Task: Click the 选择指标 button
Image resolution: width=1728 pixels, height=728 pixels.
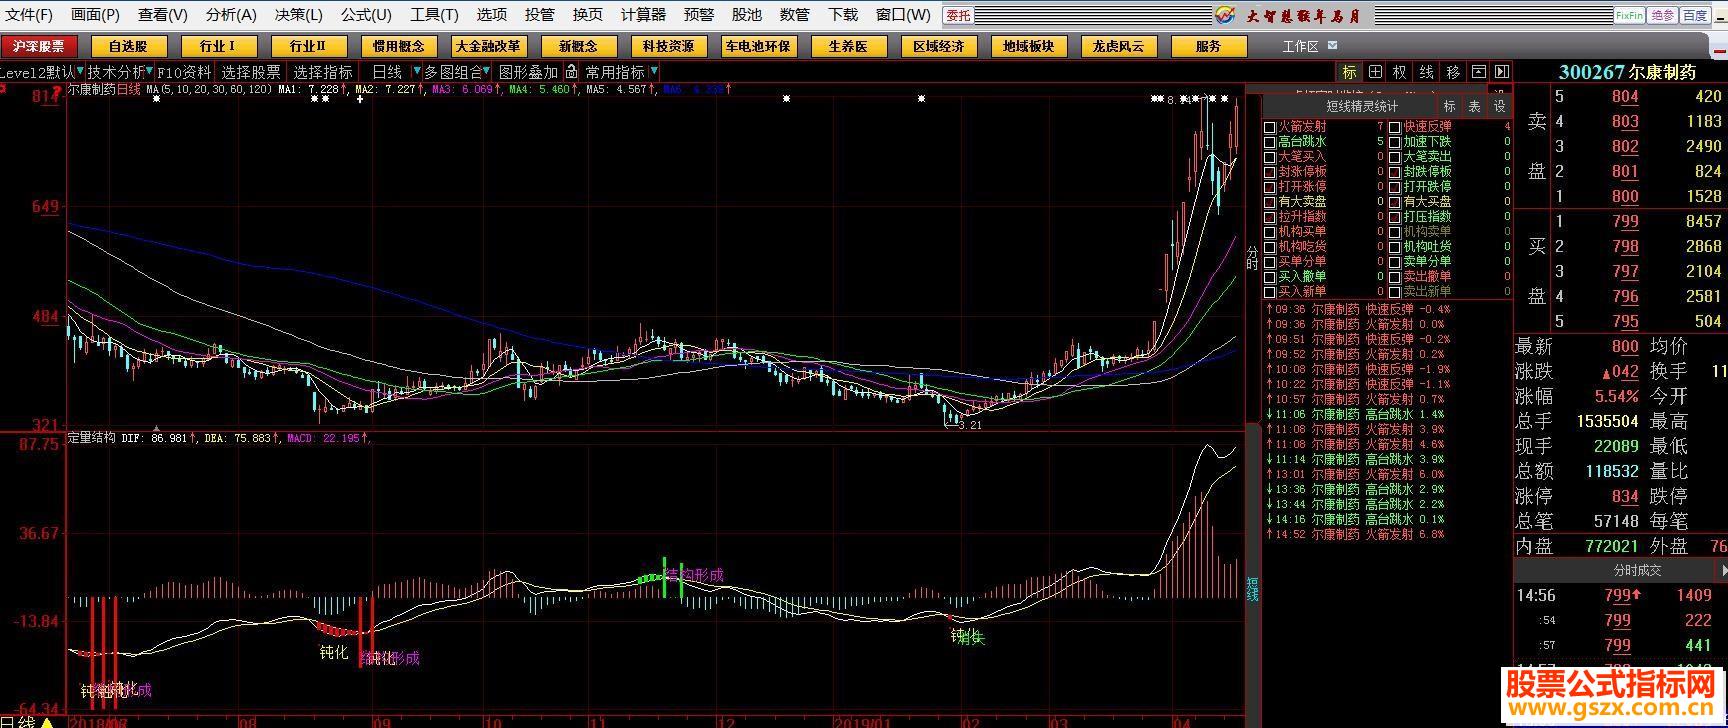Action: pos(323,72)
